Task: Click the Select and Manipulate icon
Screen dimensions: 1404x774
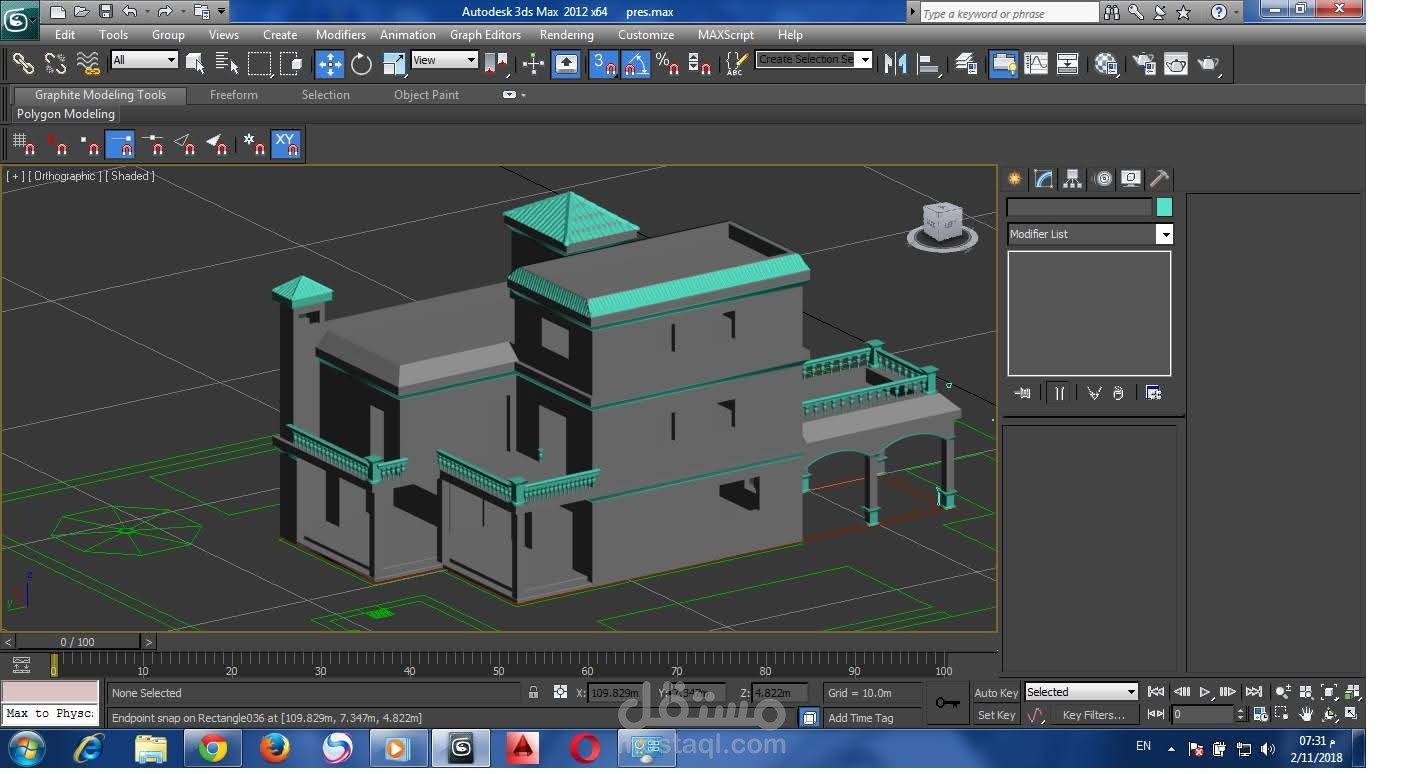Action: coord(533,64)
